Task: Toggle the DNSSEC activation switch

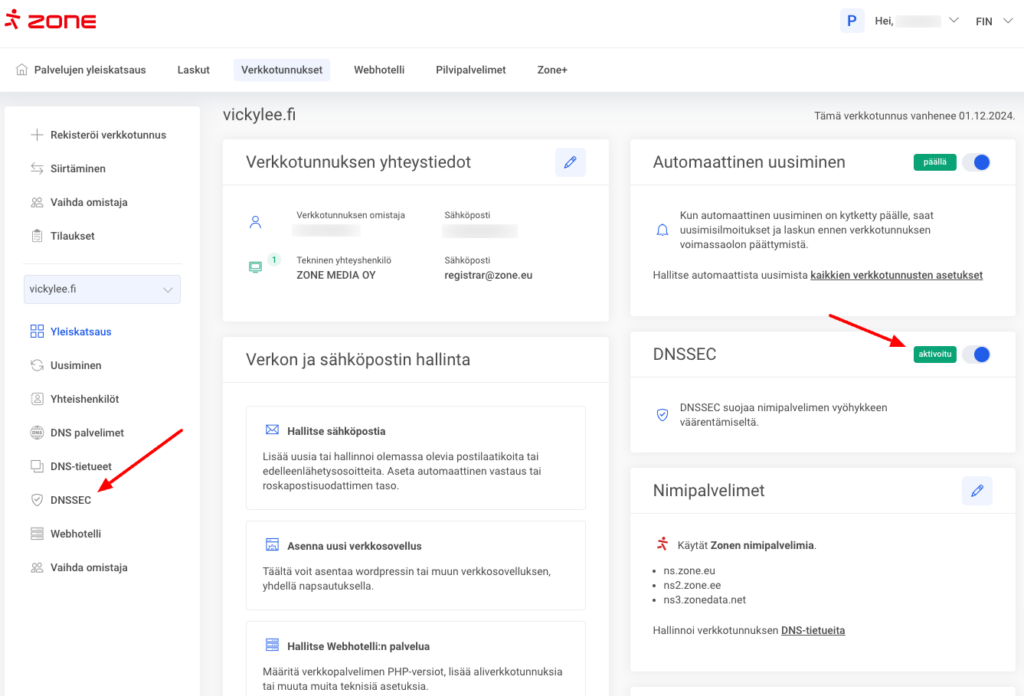Action: tap(976, 354)
